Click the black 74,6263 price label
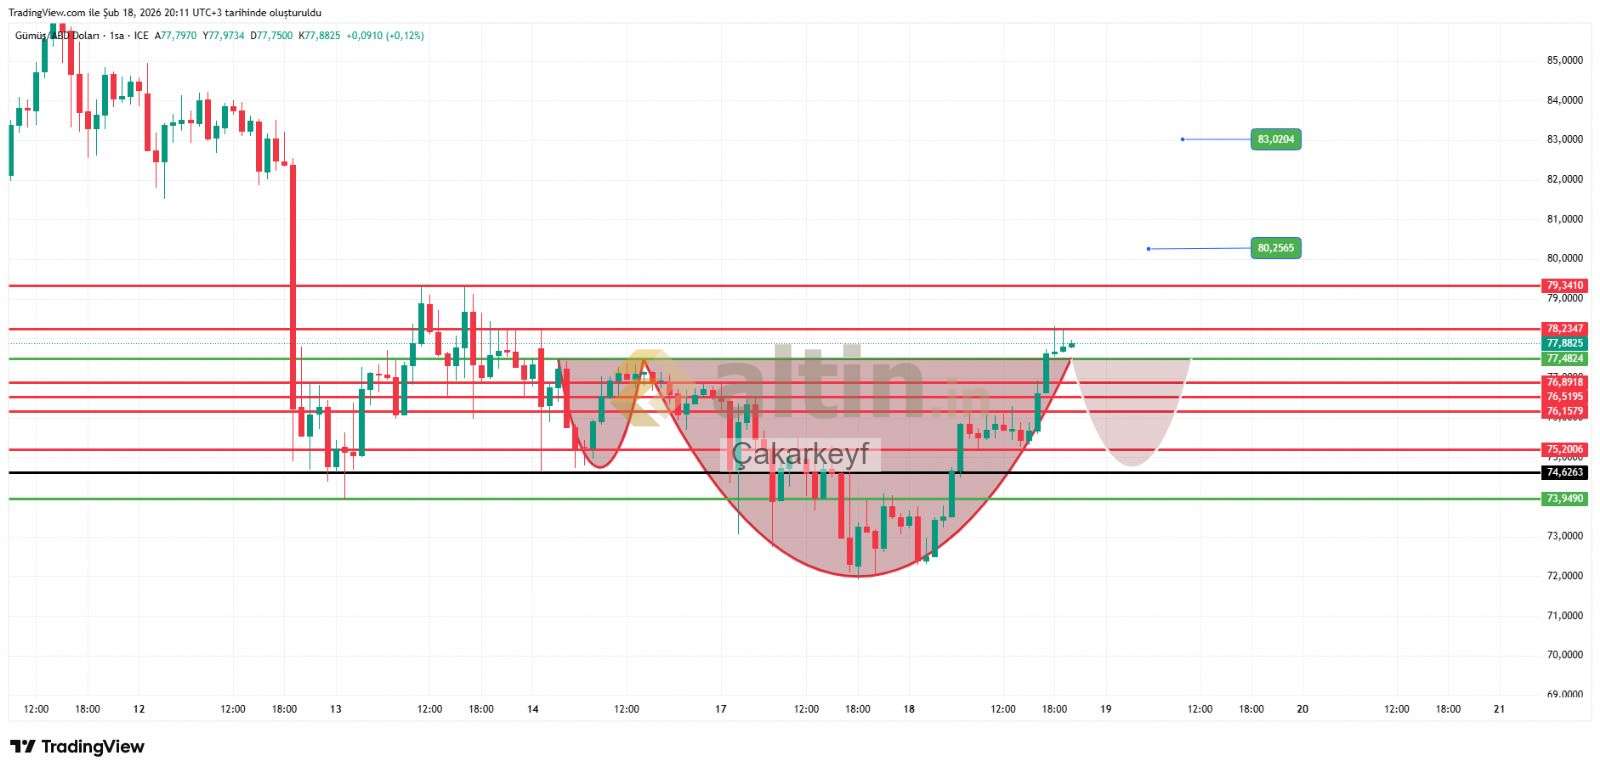Image resolution: width=1600 pixels, height=772 pixels. pyautogui.click(x=1565, y=472)
